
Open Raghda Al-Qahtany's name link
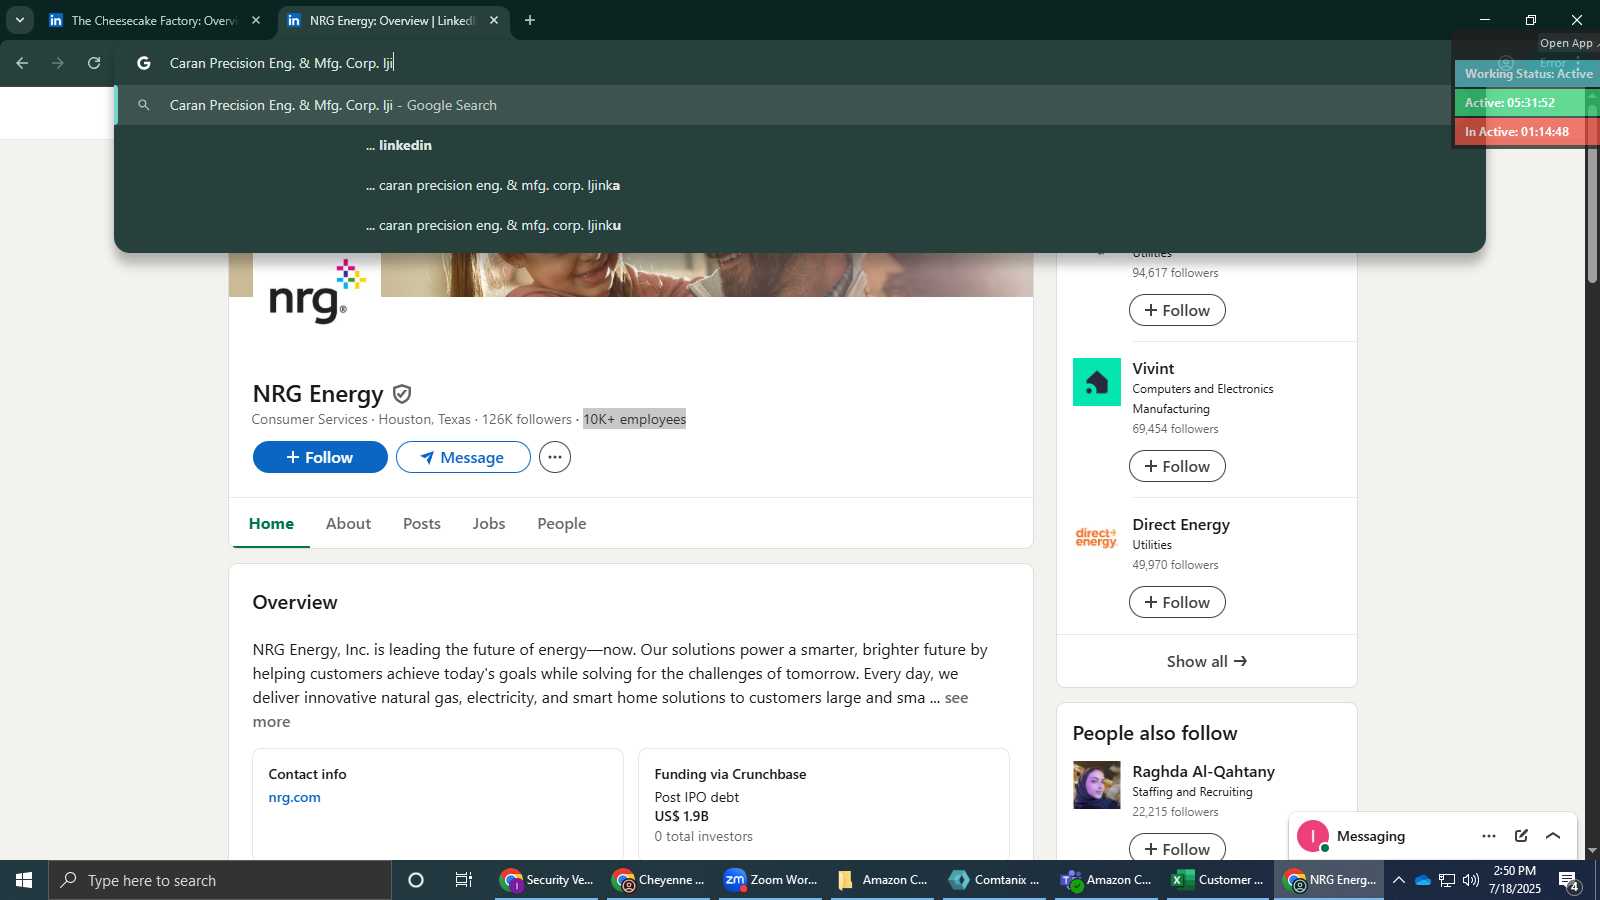[1203, 771]
